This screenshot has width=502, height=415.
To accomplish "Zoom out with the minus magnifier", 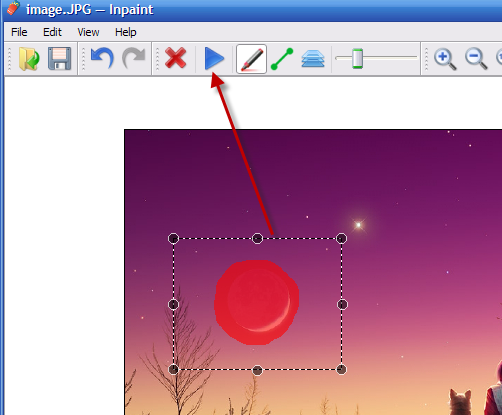I will click(x=476, y=59).
